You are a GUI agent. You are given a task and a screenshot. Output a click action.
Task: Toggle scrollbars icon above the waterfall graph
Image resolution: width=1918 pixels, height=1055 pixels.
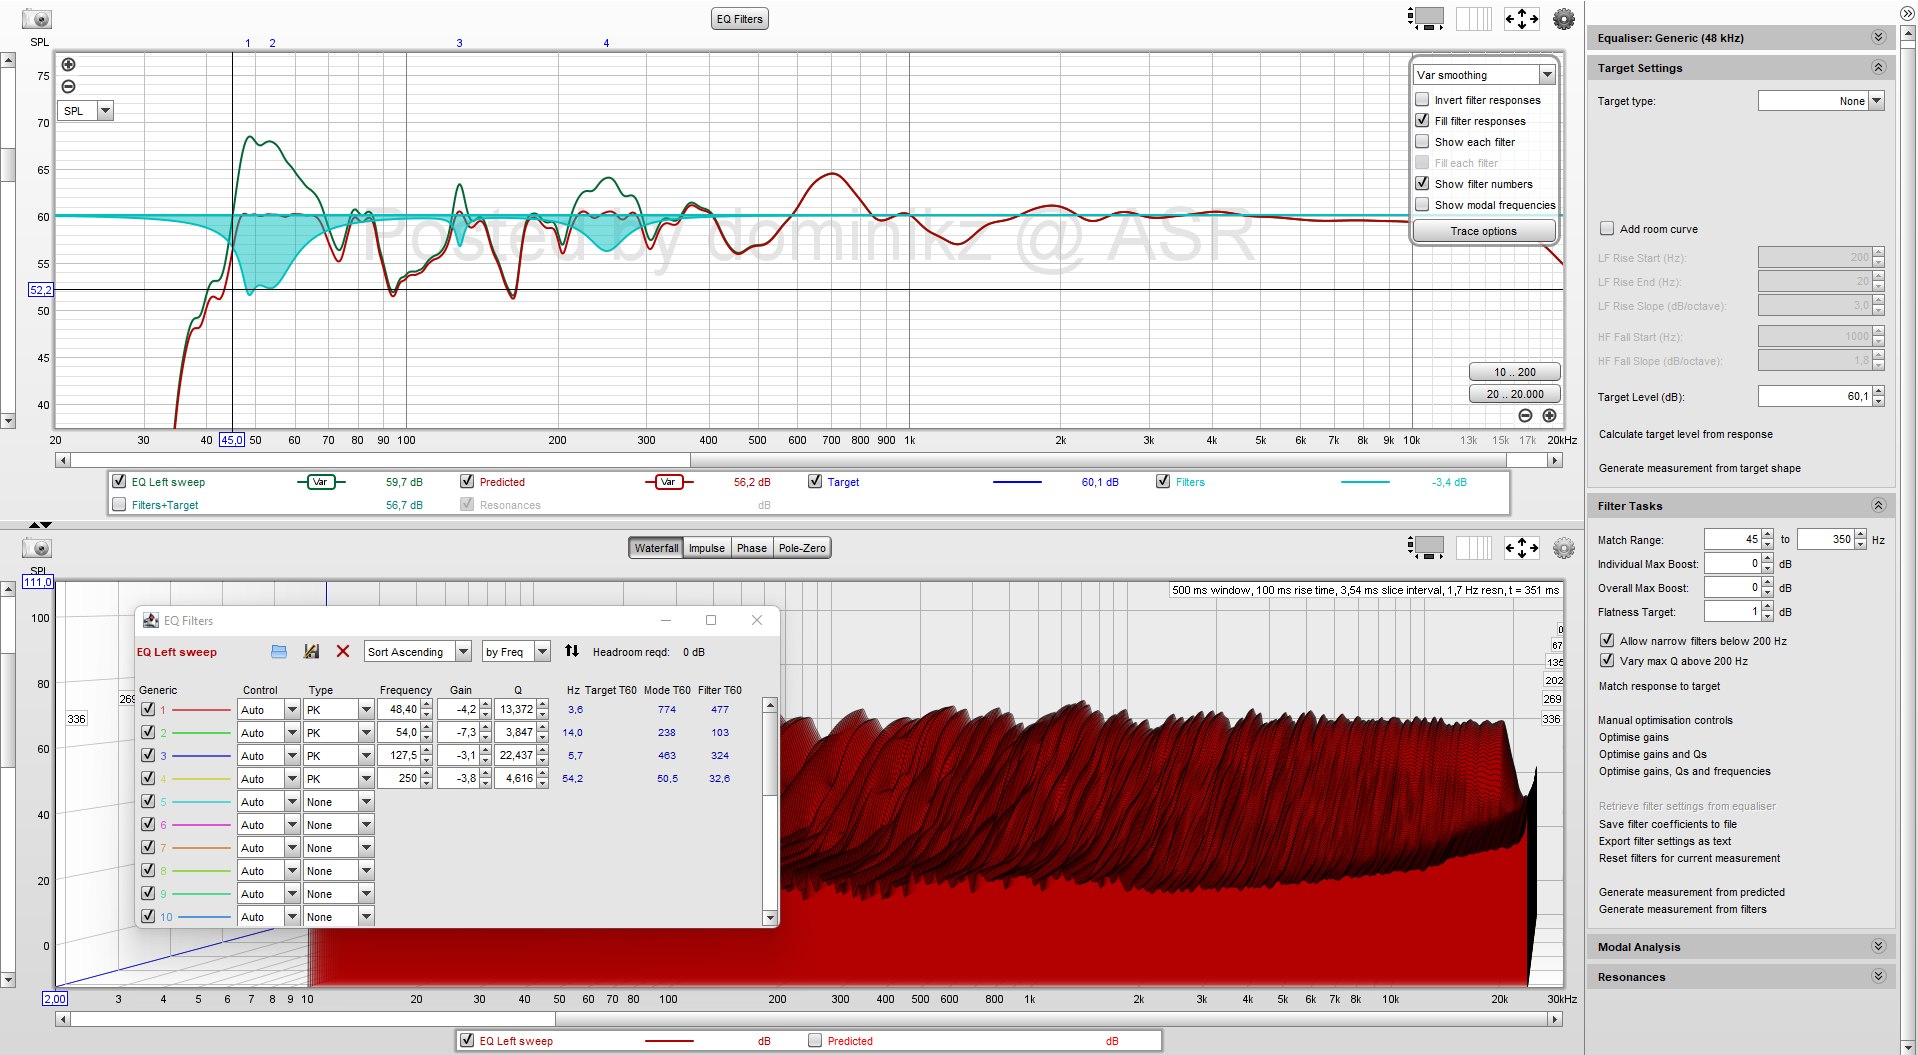tap(1426, 547)
